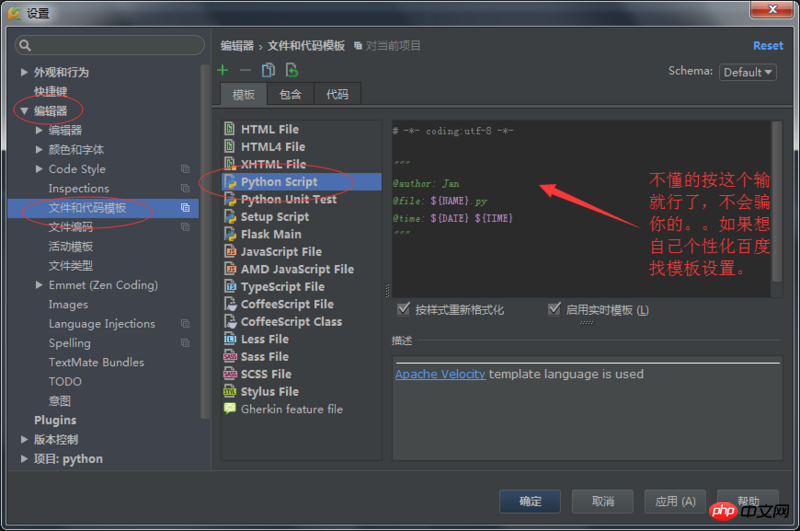Expand Code Style settings
This screenshot has width=800, height=531.
point(39,169)
